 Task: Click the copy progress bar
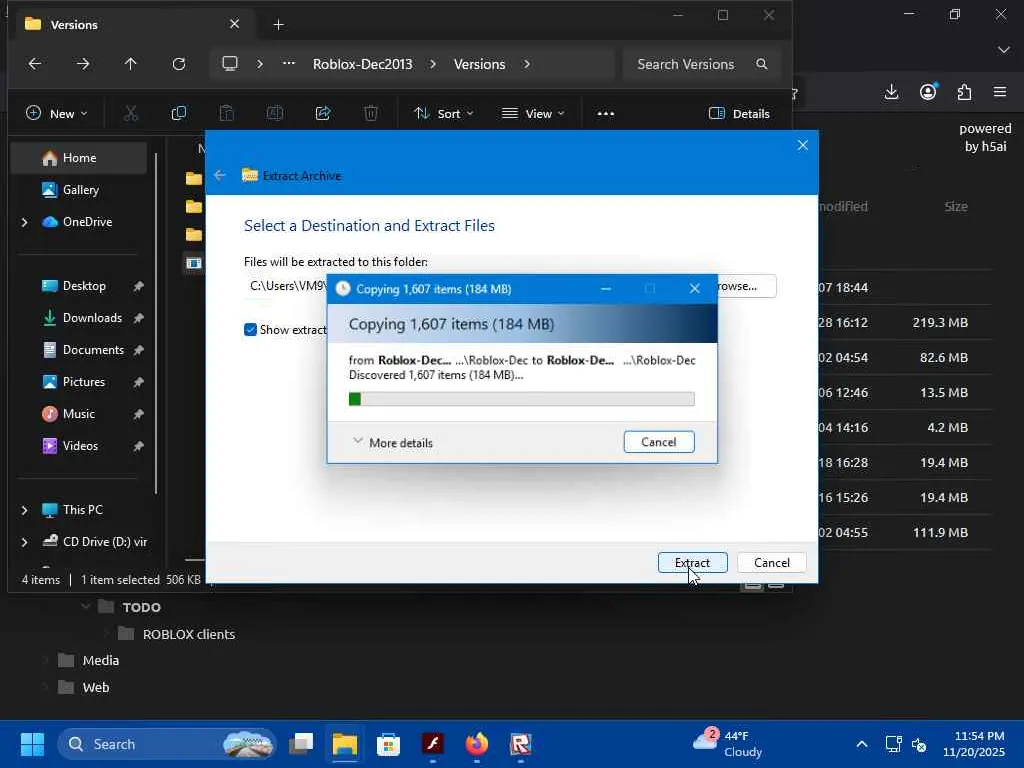tap(521, 399)
